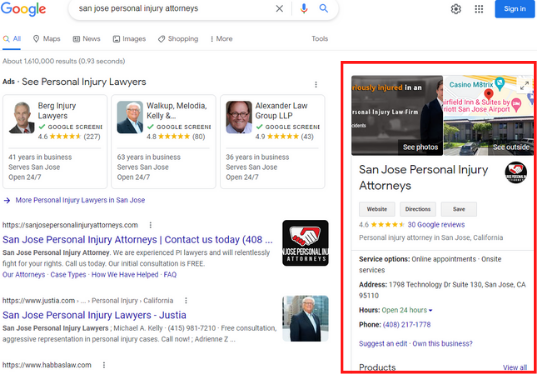Switch to the Images tab

click(x=129, y=39)
